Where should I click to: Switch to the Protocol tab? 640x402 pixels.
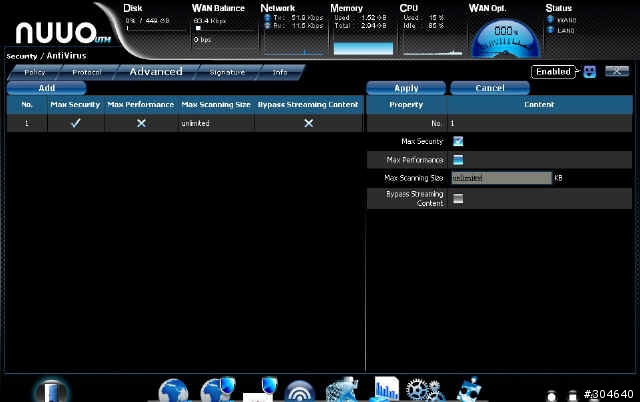87,72
